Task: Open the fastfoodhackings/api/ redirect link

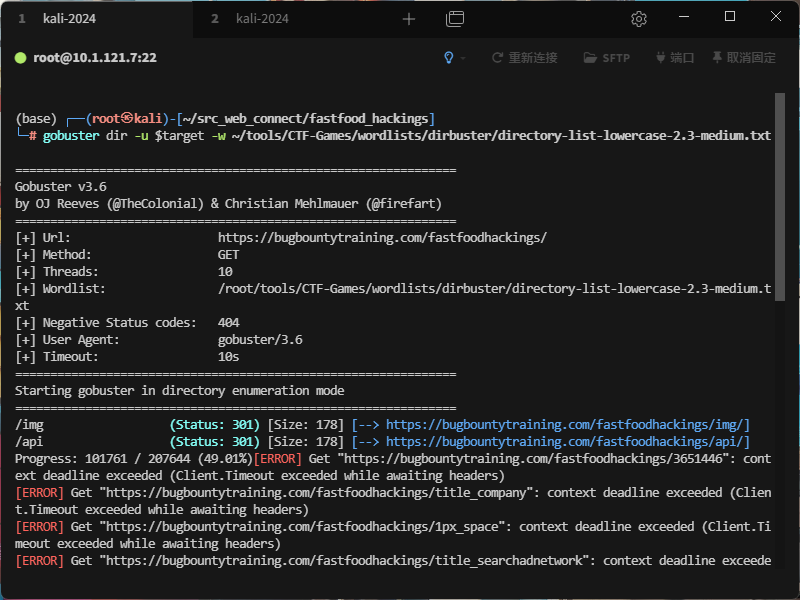Action: tap(567, 441)
